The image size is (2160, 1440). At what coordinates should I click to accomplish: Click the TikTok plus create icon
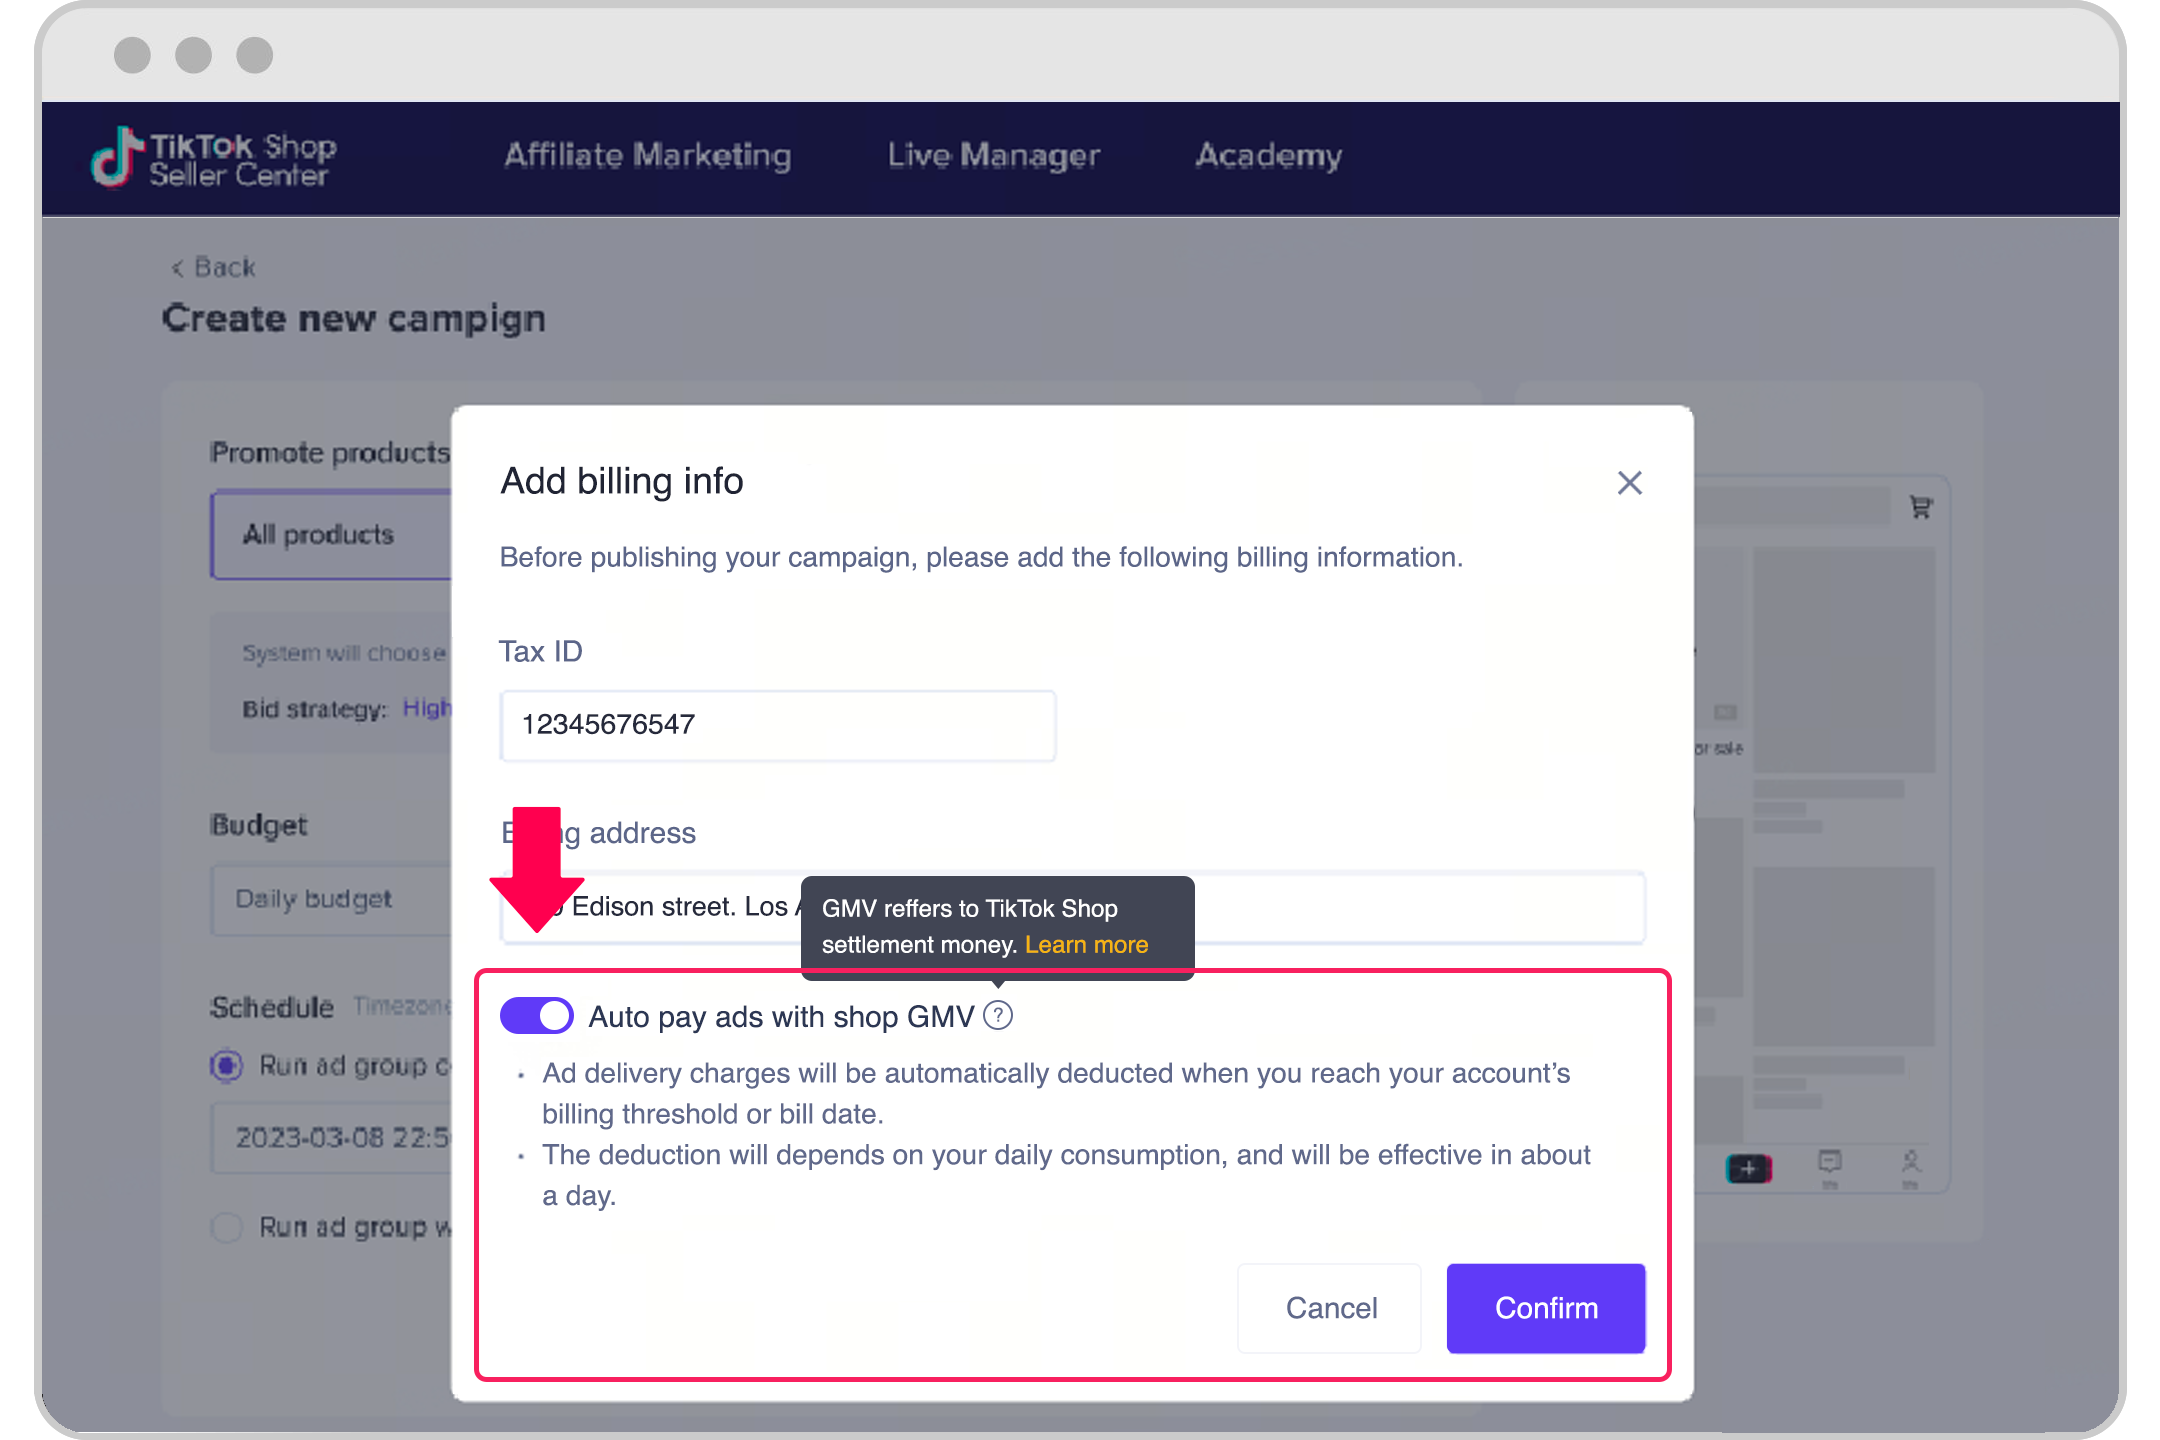coord(1748,1168)
